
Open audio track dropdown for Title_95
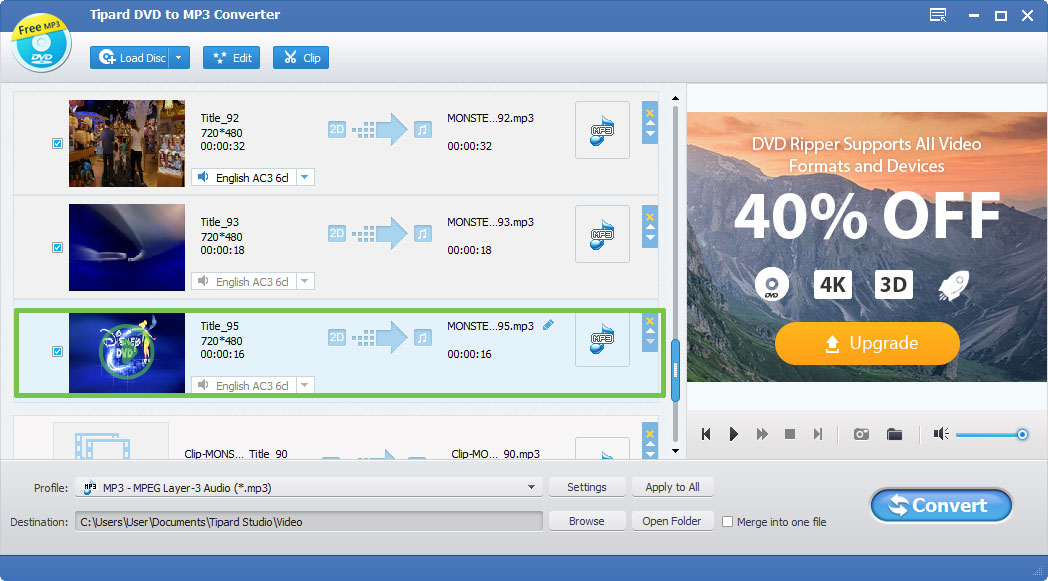(x=305, y=385)
